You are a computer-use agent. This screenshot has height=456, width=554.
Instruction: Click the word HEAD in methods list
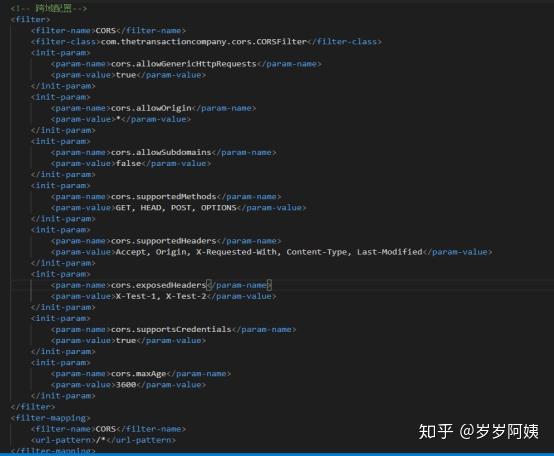(151, 208)
